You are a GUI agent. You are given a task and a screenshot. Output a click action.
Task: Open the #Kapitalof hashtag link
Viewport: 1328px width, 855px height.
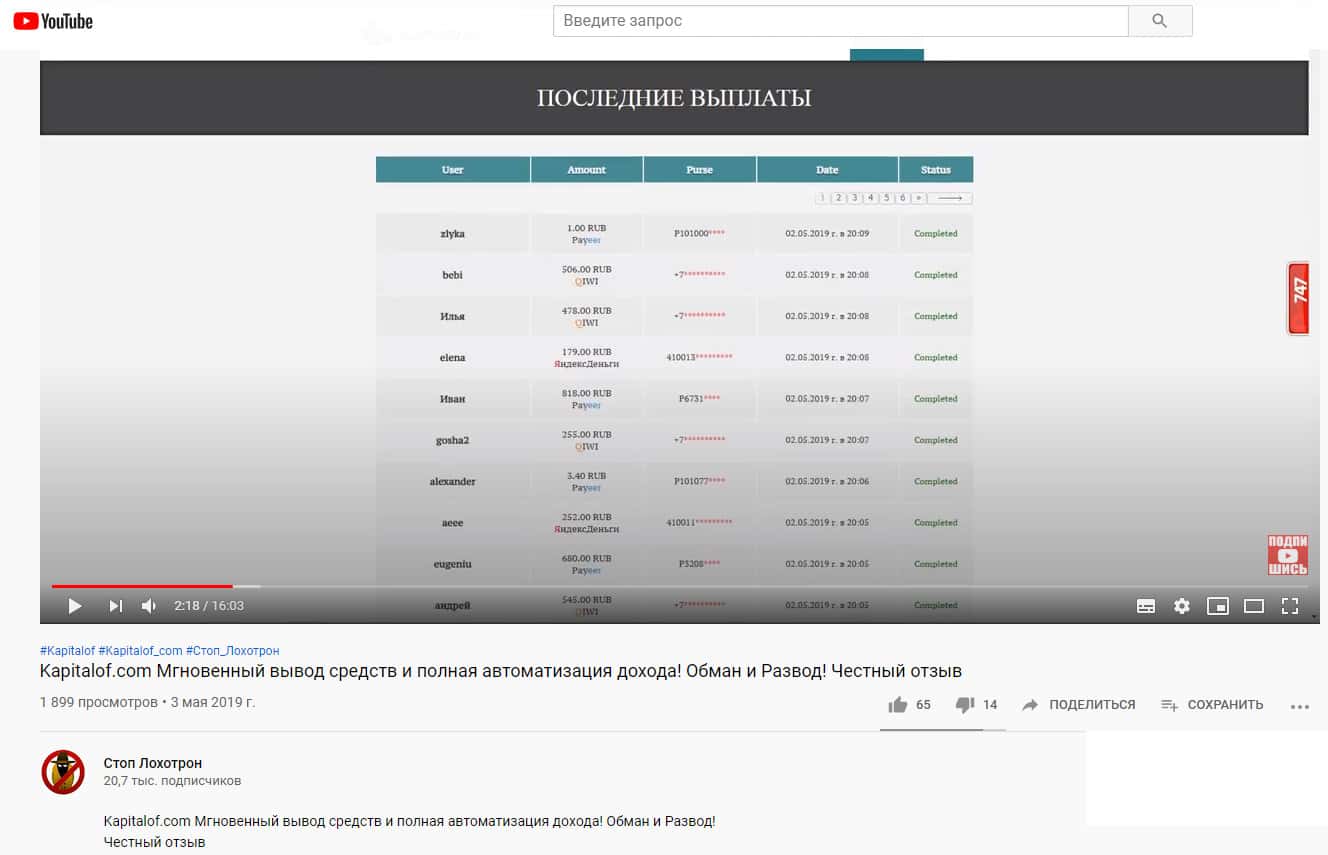pyautogui.click(x=66, y=651)
